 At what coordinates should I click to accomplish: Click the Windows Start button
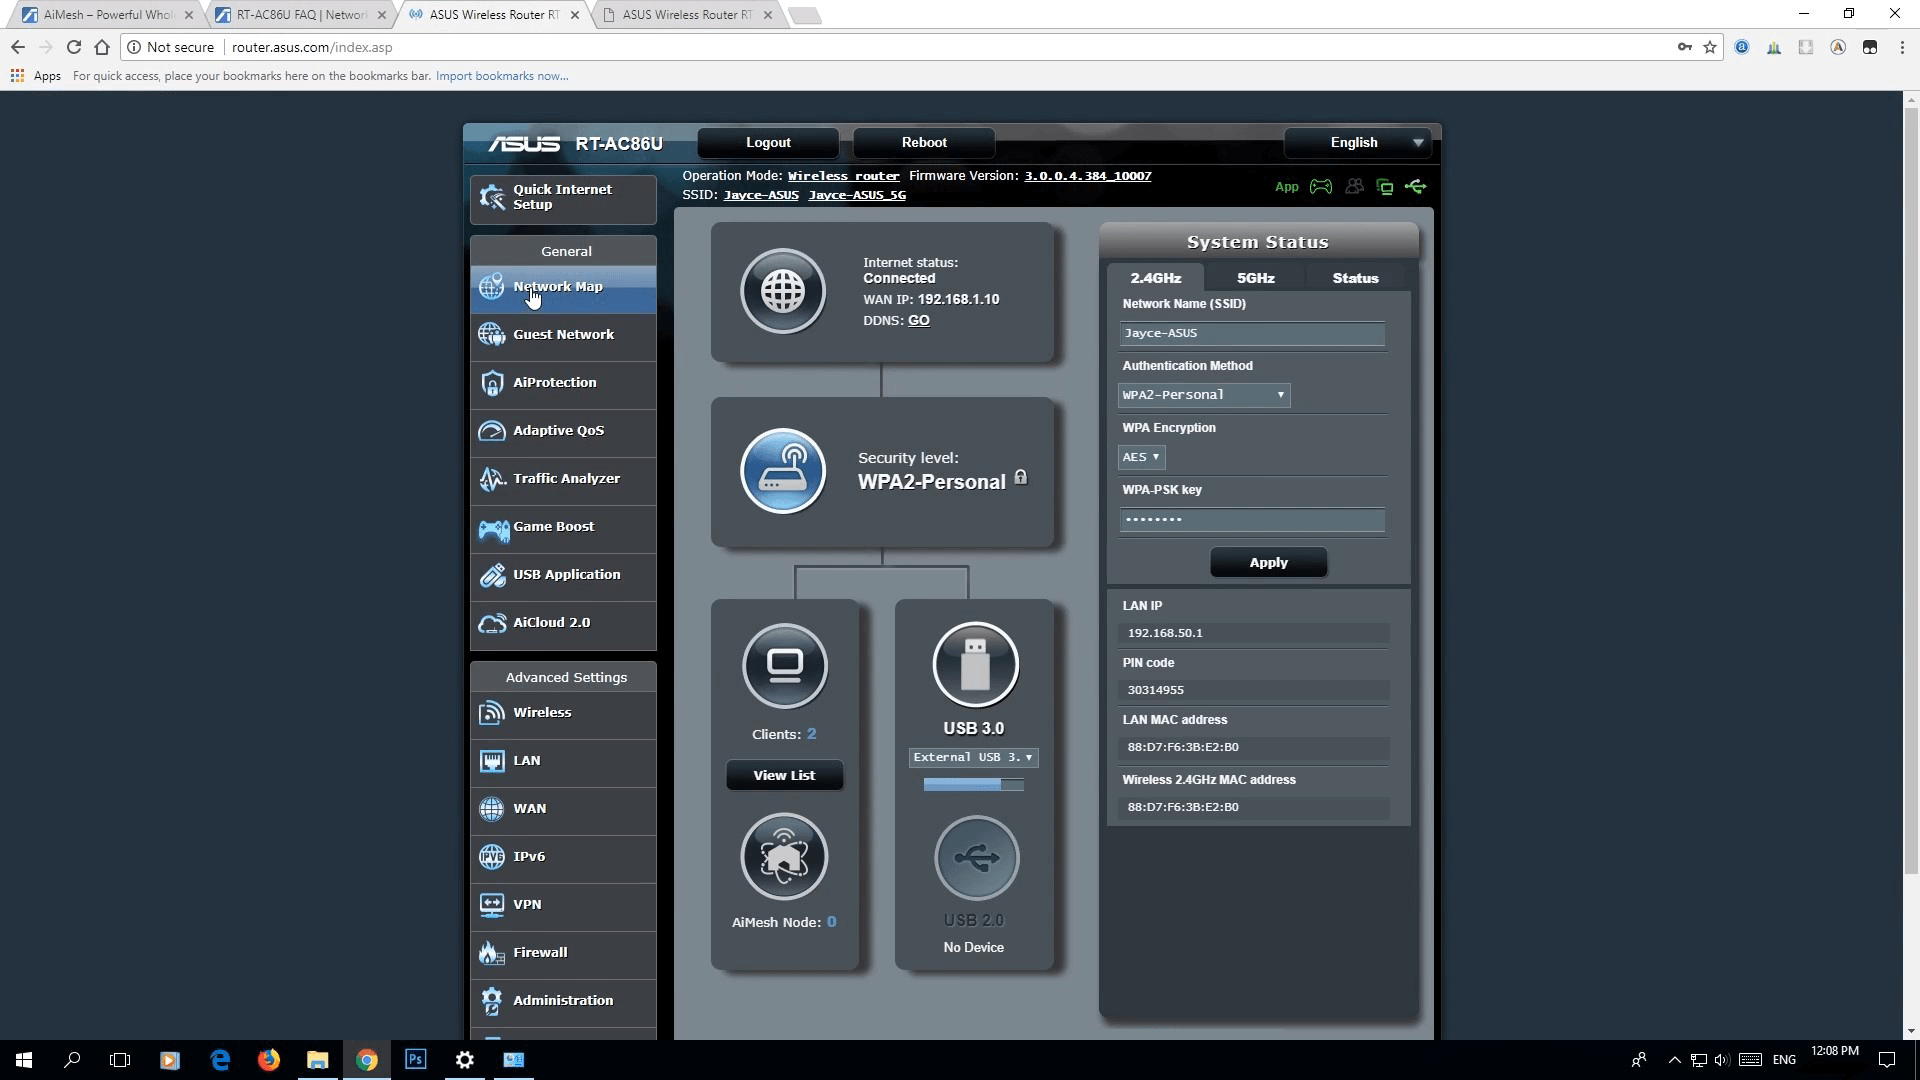point(24,1060)
